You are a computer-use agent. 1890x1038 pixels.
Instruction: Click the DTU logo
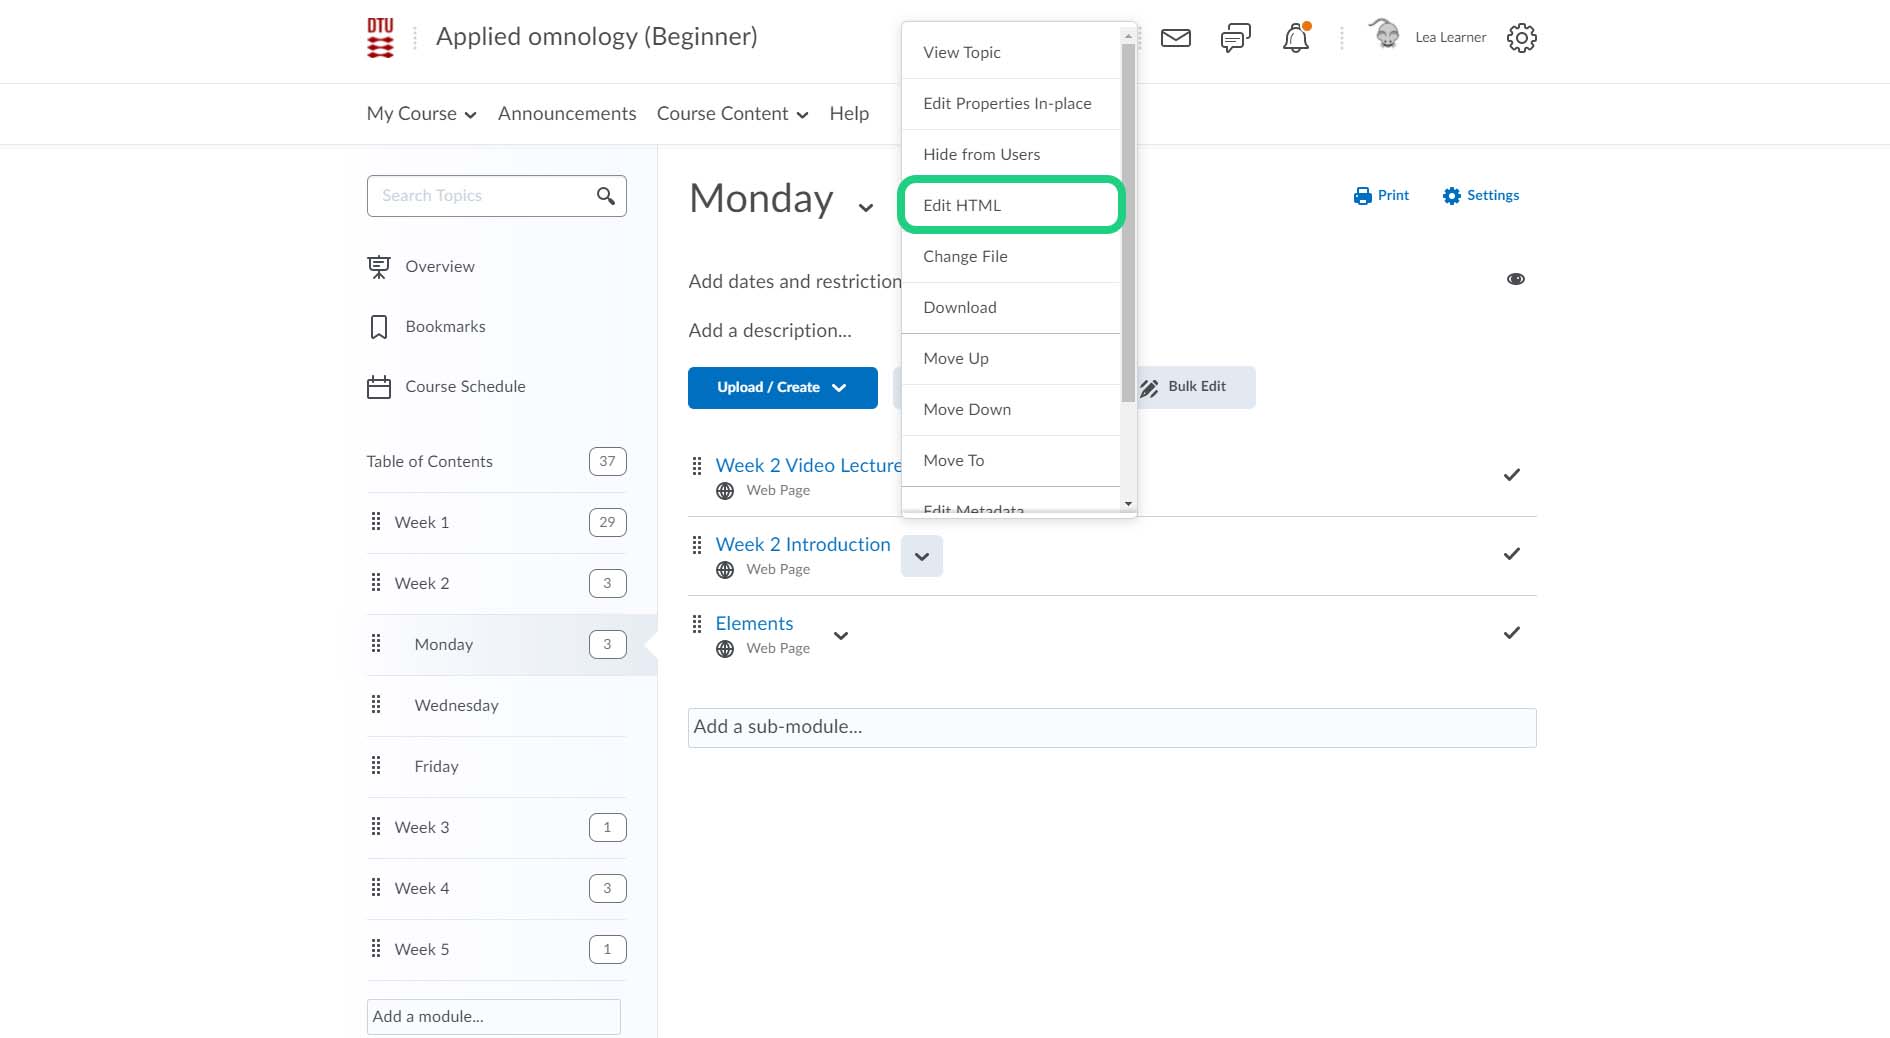click(x=380, y=38)
